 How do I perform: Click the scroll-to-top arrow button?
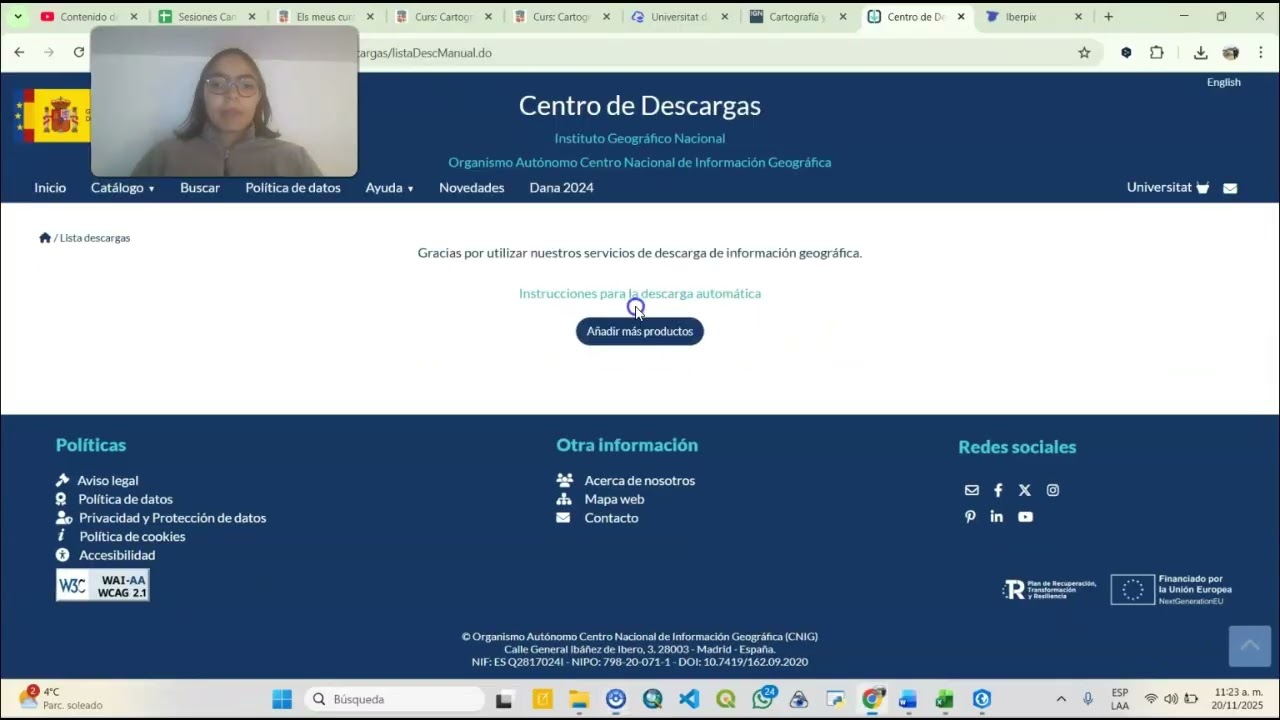(1250, 646)
